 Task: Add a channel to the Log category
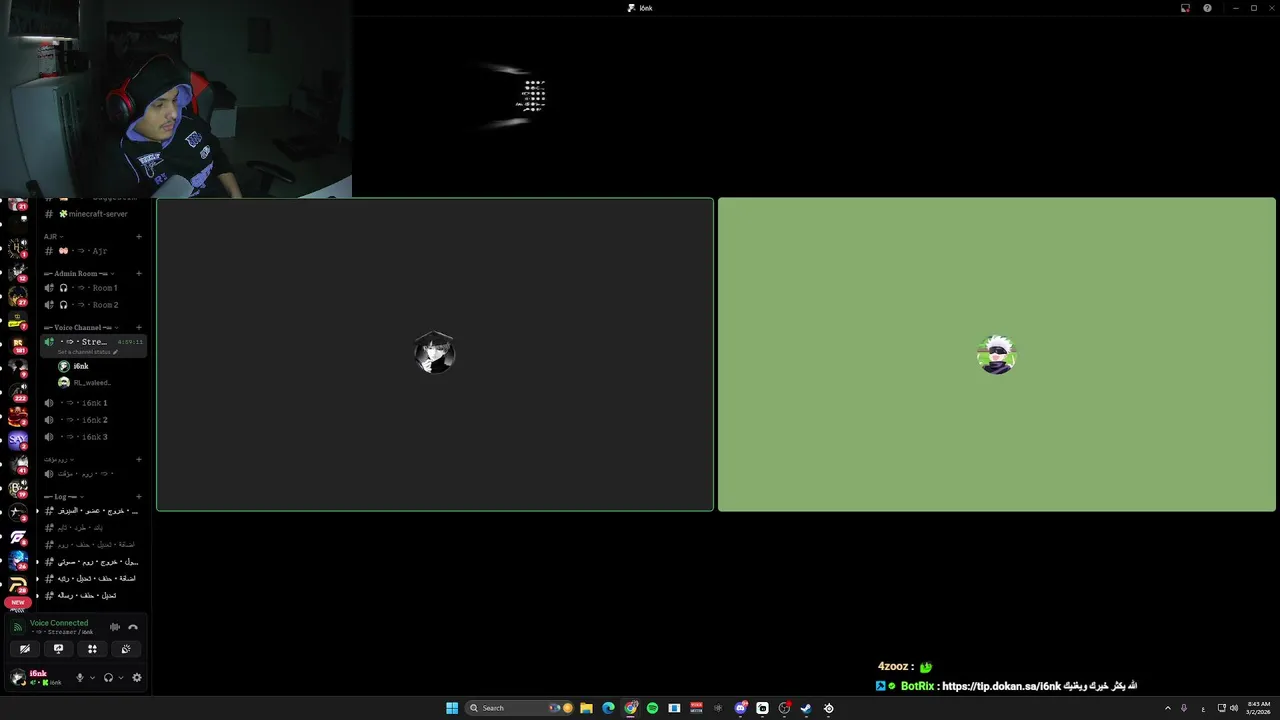point(139,497)
